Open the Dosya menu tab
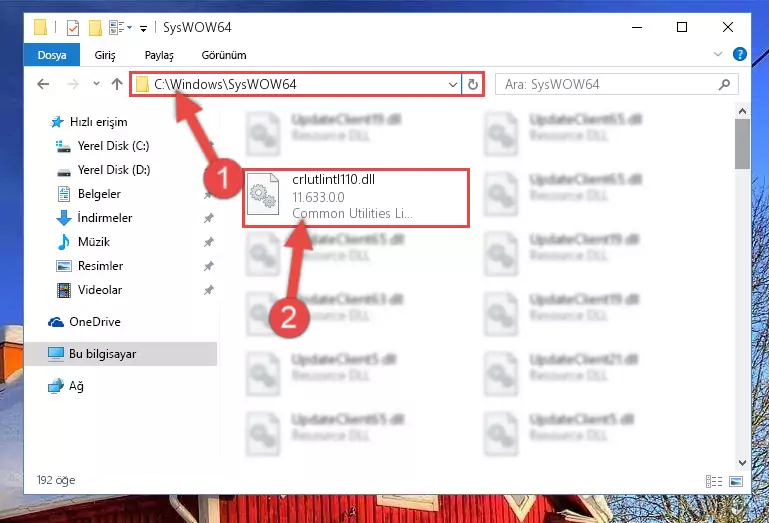The image size is (769, 523). tap(51, 55)
